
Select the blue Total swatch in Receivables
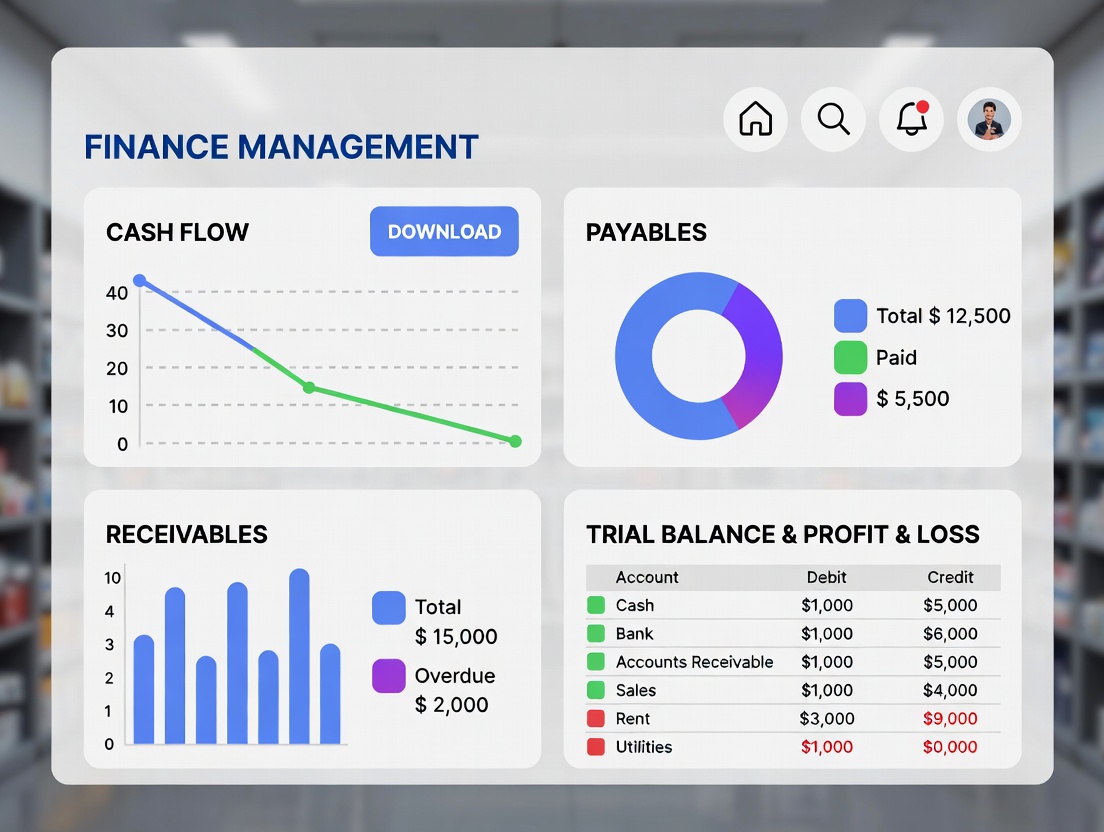(388, 608)
